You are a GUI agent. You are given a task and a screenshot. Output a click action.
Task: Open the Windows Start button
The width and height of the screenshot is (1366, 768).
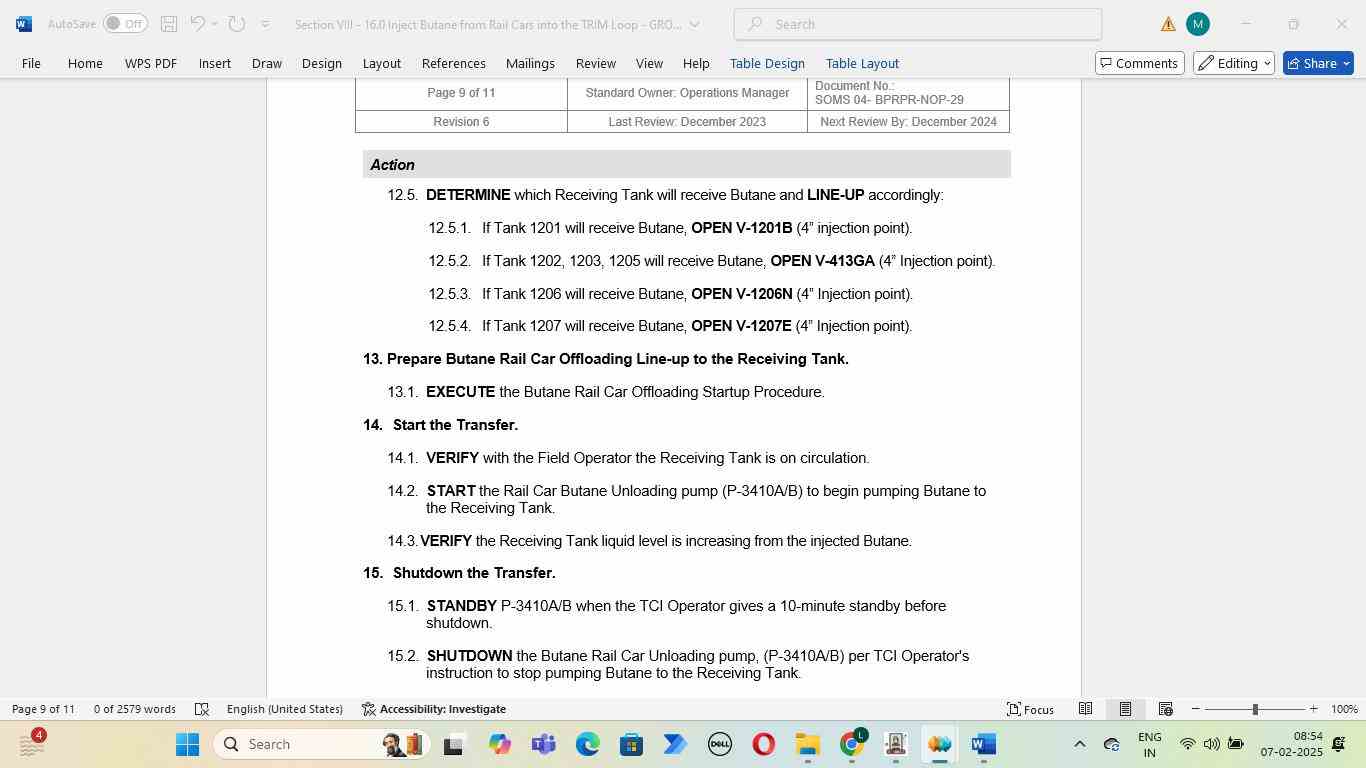click(x=187, y=744)
